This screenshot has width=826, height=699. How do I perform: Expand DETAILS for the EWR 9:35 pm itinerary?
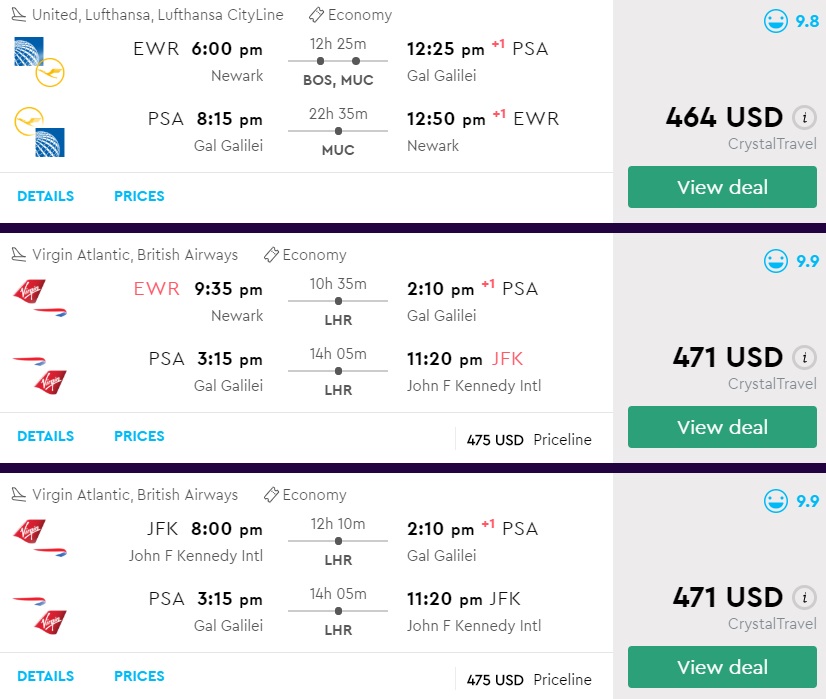45,436
